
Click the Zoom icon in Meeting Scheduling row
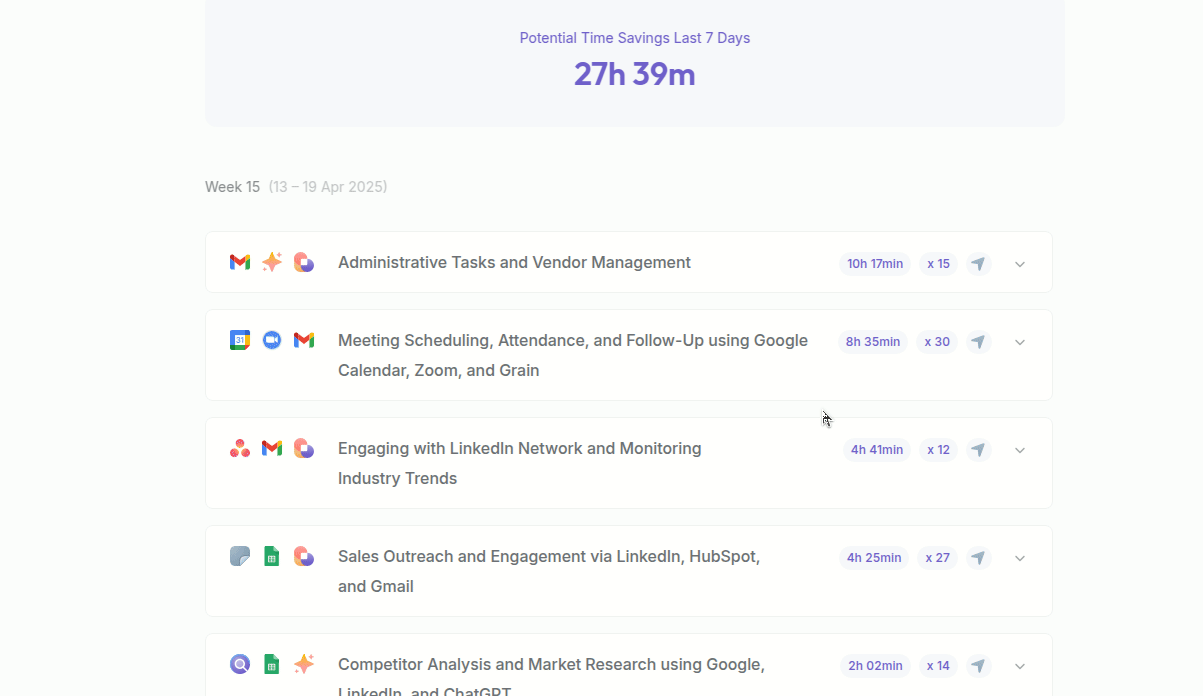pos(272,340)
